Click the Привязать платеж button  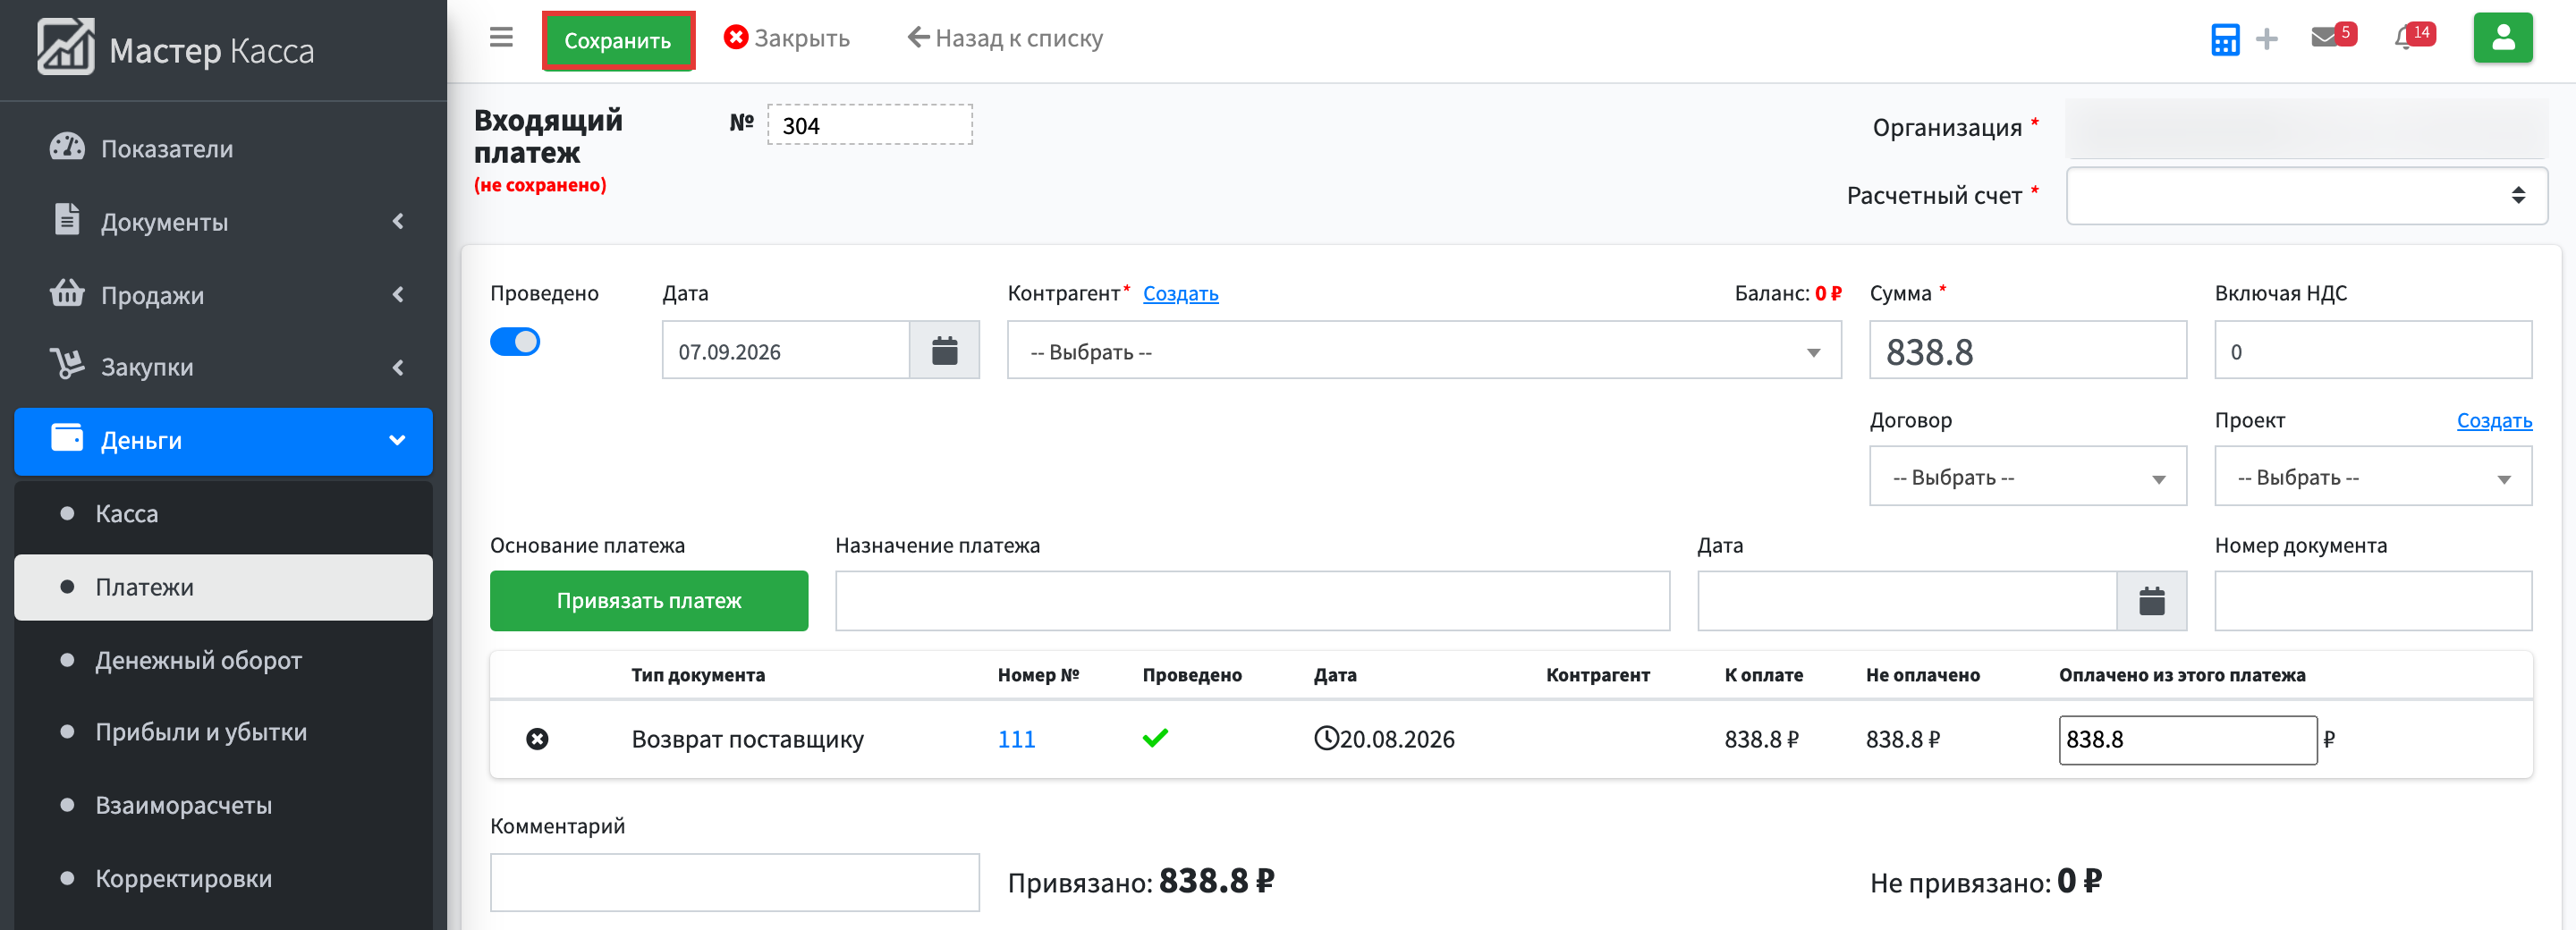(648, 600)
